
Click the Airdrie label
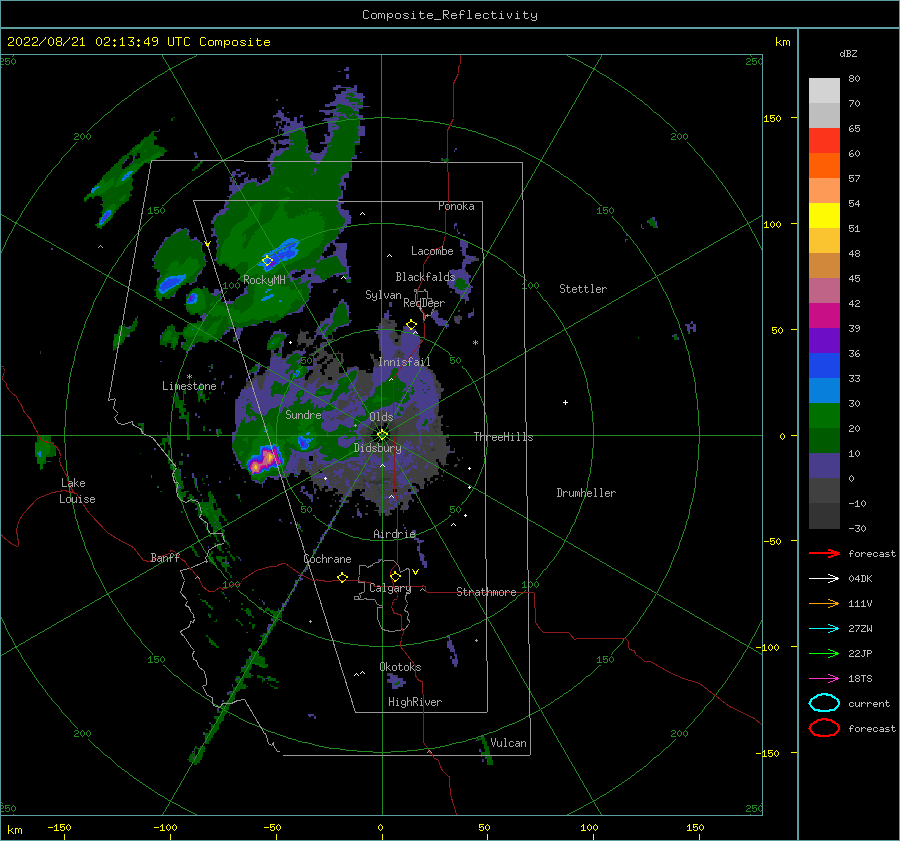394,534
